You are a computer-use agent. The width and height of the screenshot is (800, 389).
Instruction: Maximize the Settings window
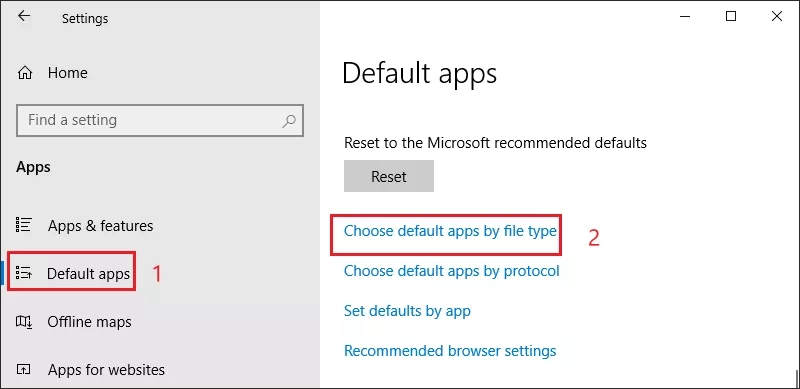coord(731,16)
